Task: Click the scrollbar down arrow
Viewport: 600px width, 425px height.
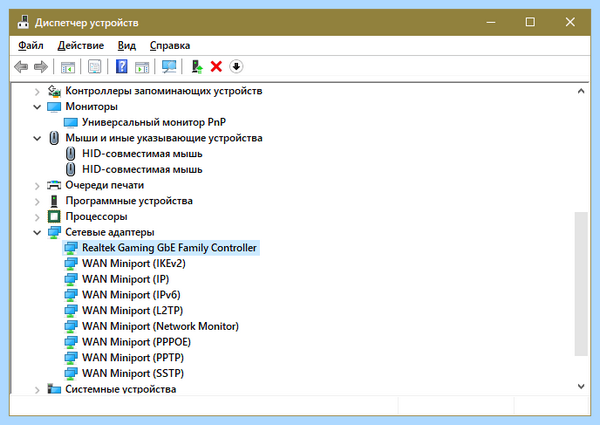Action: click(581, 386)
